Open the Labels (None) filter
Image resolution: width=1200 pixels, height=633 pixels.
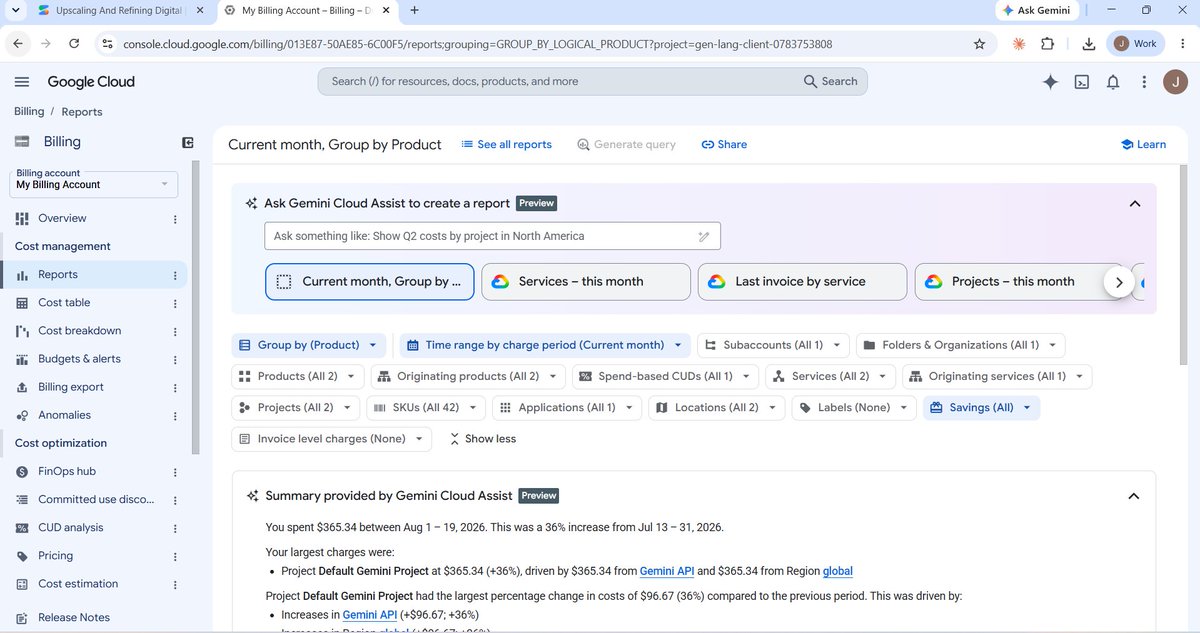coord(854,408)
